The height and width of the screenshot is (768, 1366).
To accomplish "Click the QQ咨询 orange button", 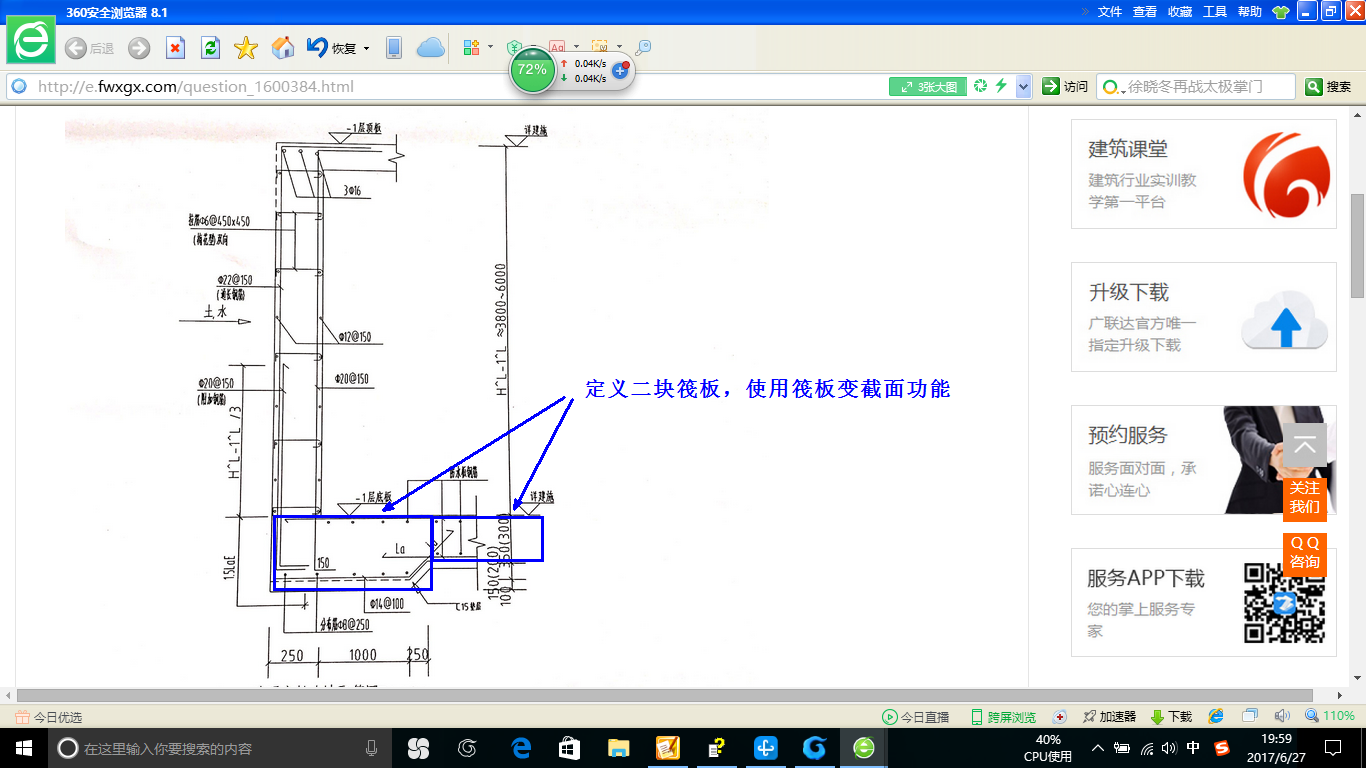I will (1305, 552).
